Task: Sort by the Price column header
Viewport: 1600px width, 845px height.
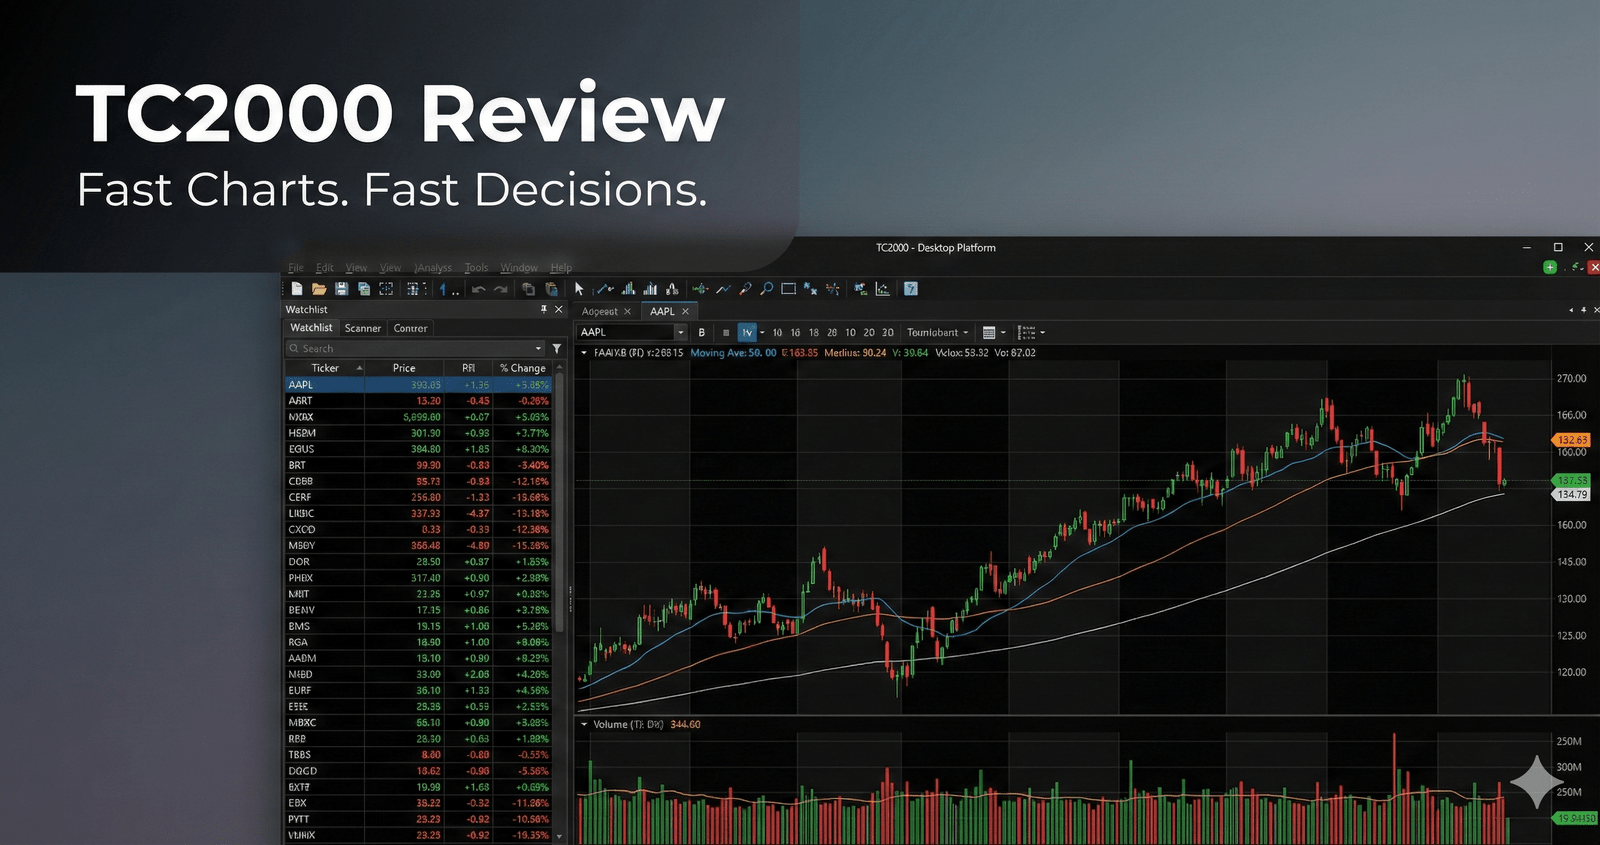Action: (404, 368)
